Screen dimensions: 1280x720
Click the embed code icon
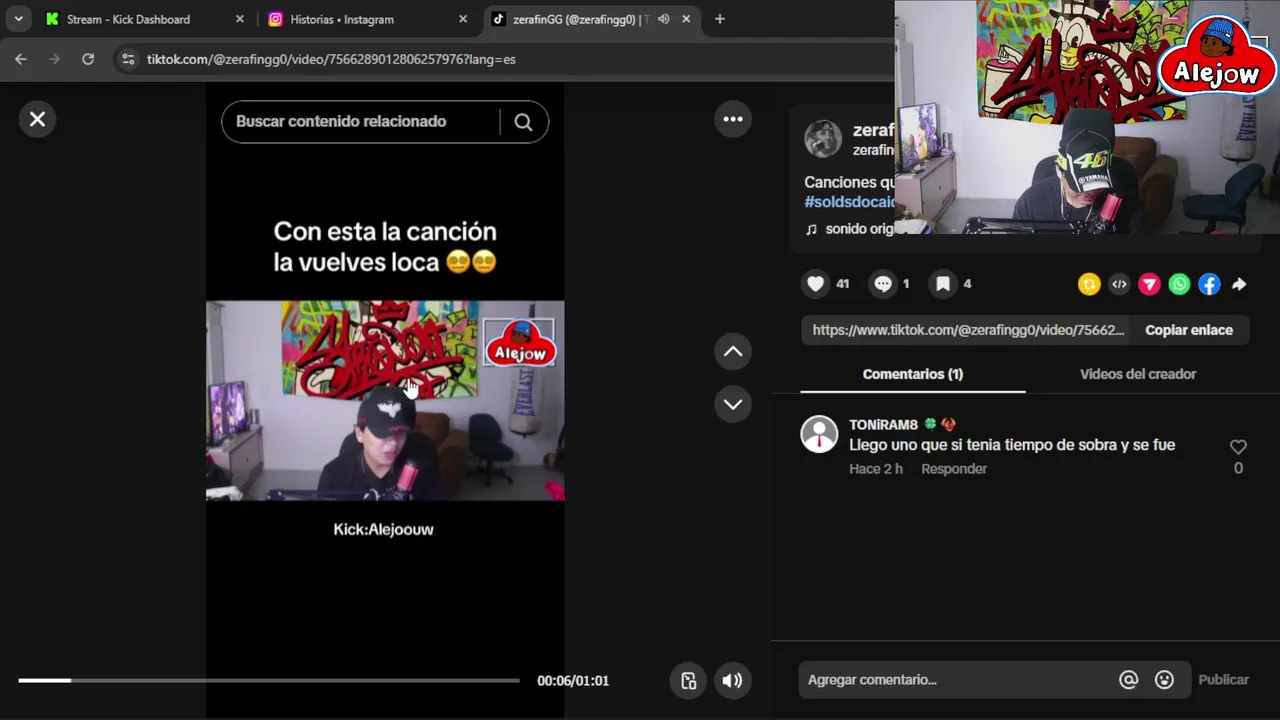pyautogui.click(x=1119, y=284)
